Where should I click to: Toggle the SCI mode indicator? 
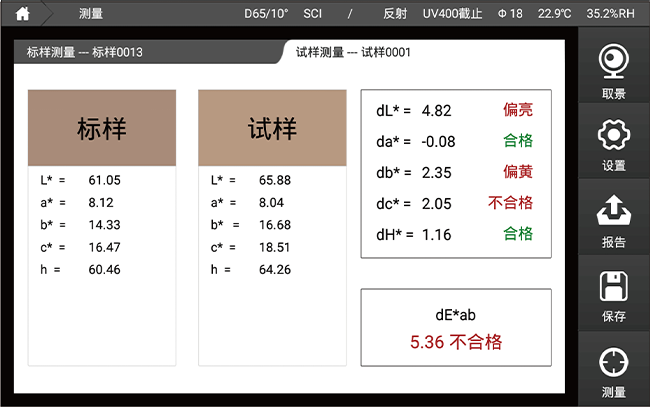pos(312,14)
